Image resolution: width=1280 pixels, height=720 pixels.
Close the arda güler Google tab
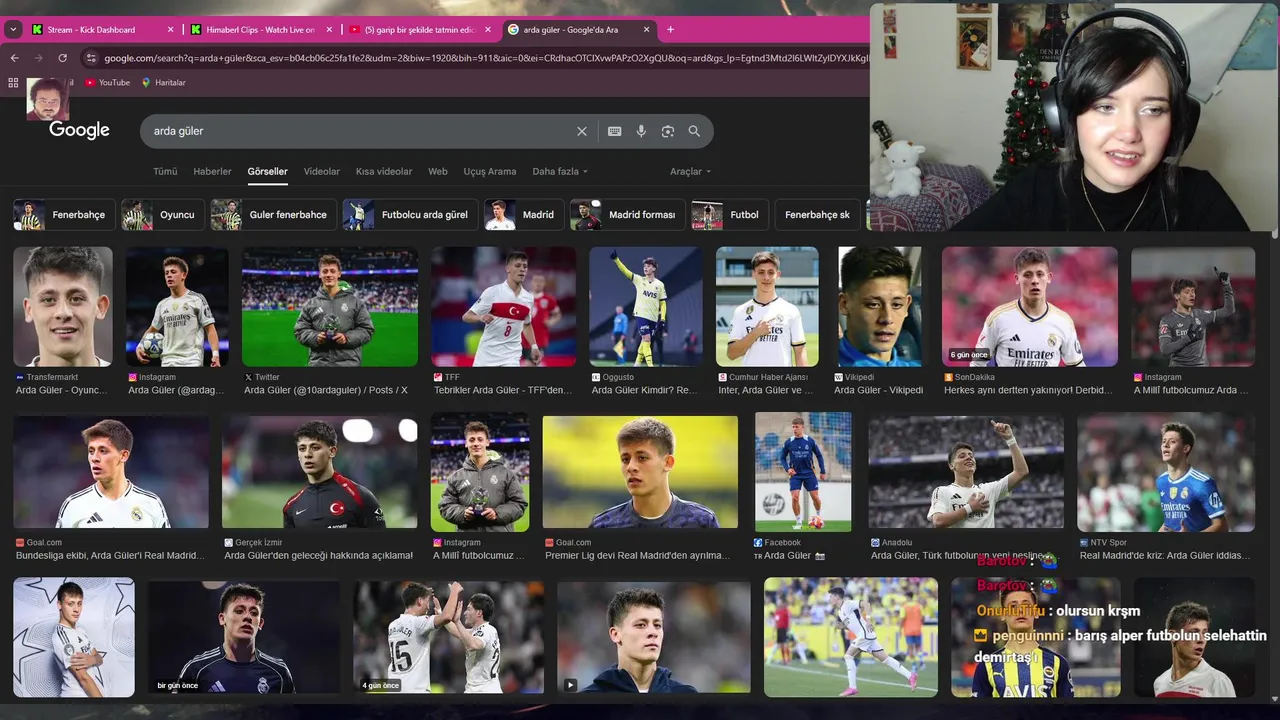pyautogui.click(x=646, y=30)
